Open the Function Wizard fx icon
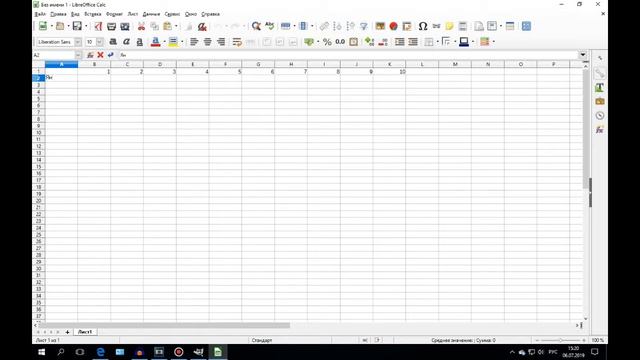This screenshot has height=360, width=640. click(x=90, y=55)
